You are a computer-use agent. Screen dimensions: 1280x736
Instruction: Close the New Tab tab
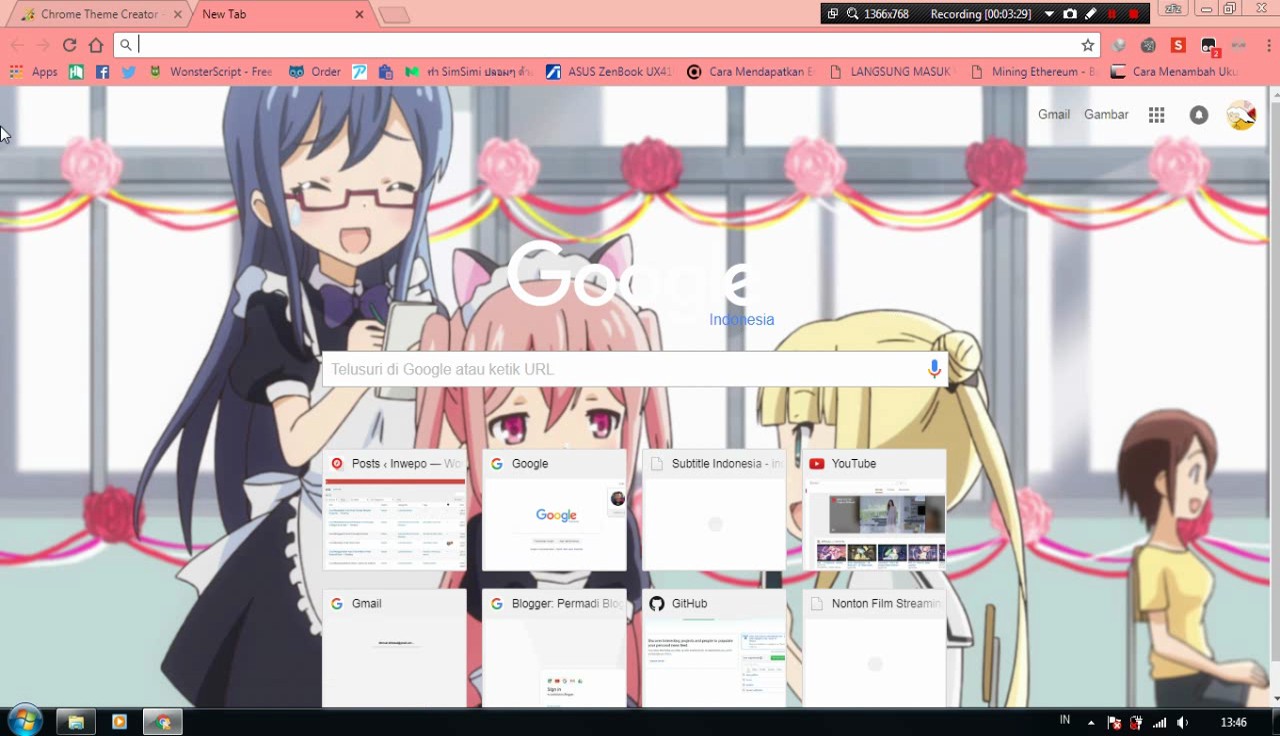(359, 15)
